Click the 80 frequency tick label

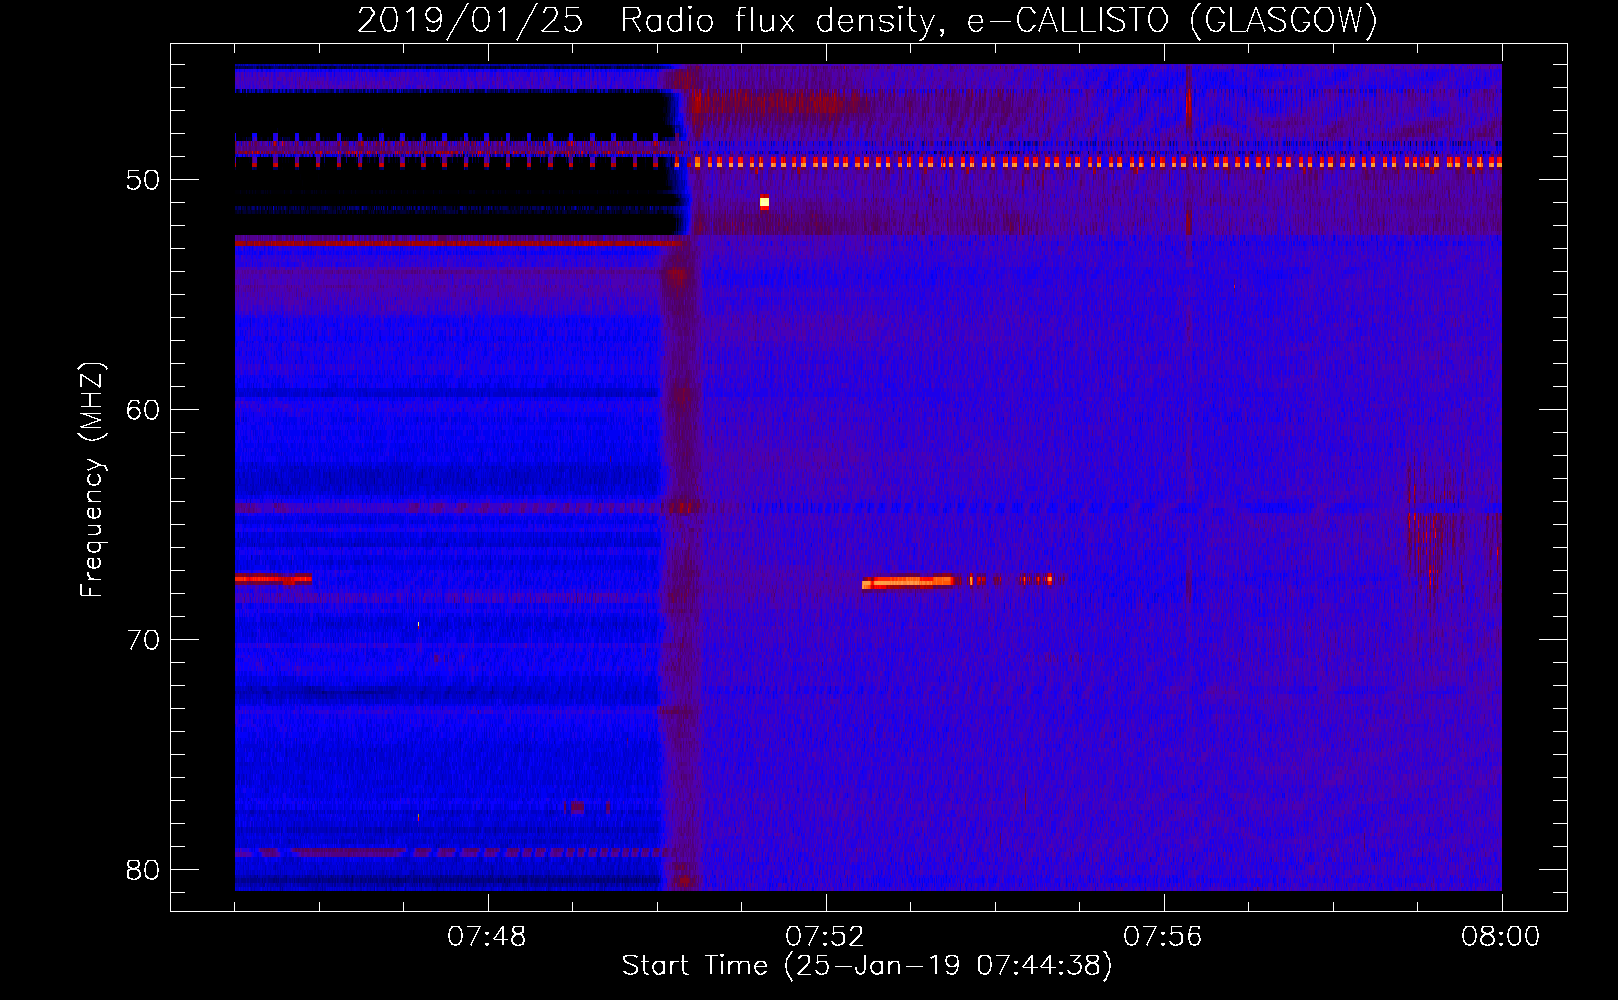coord(143,870)
